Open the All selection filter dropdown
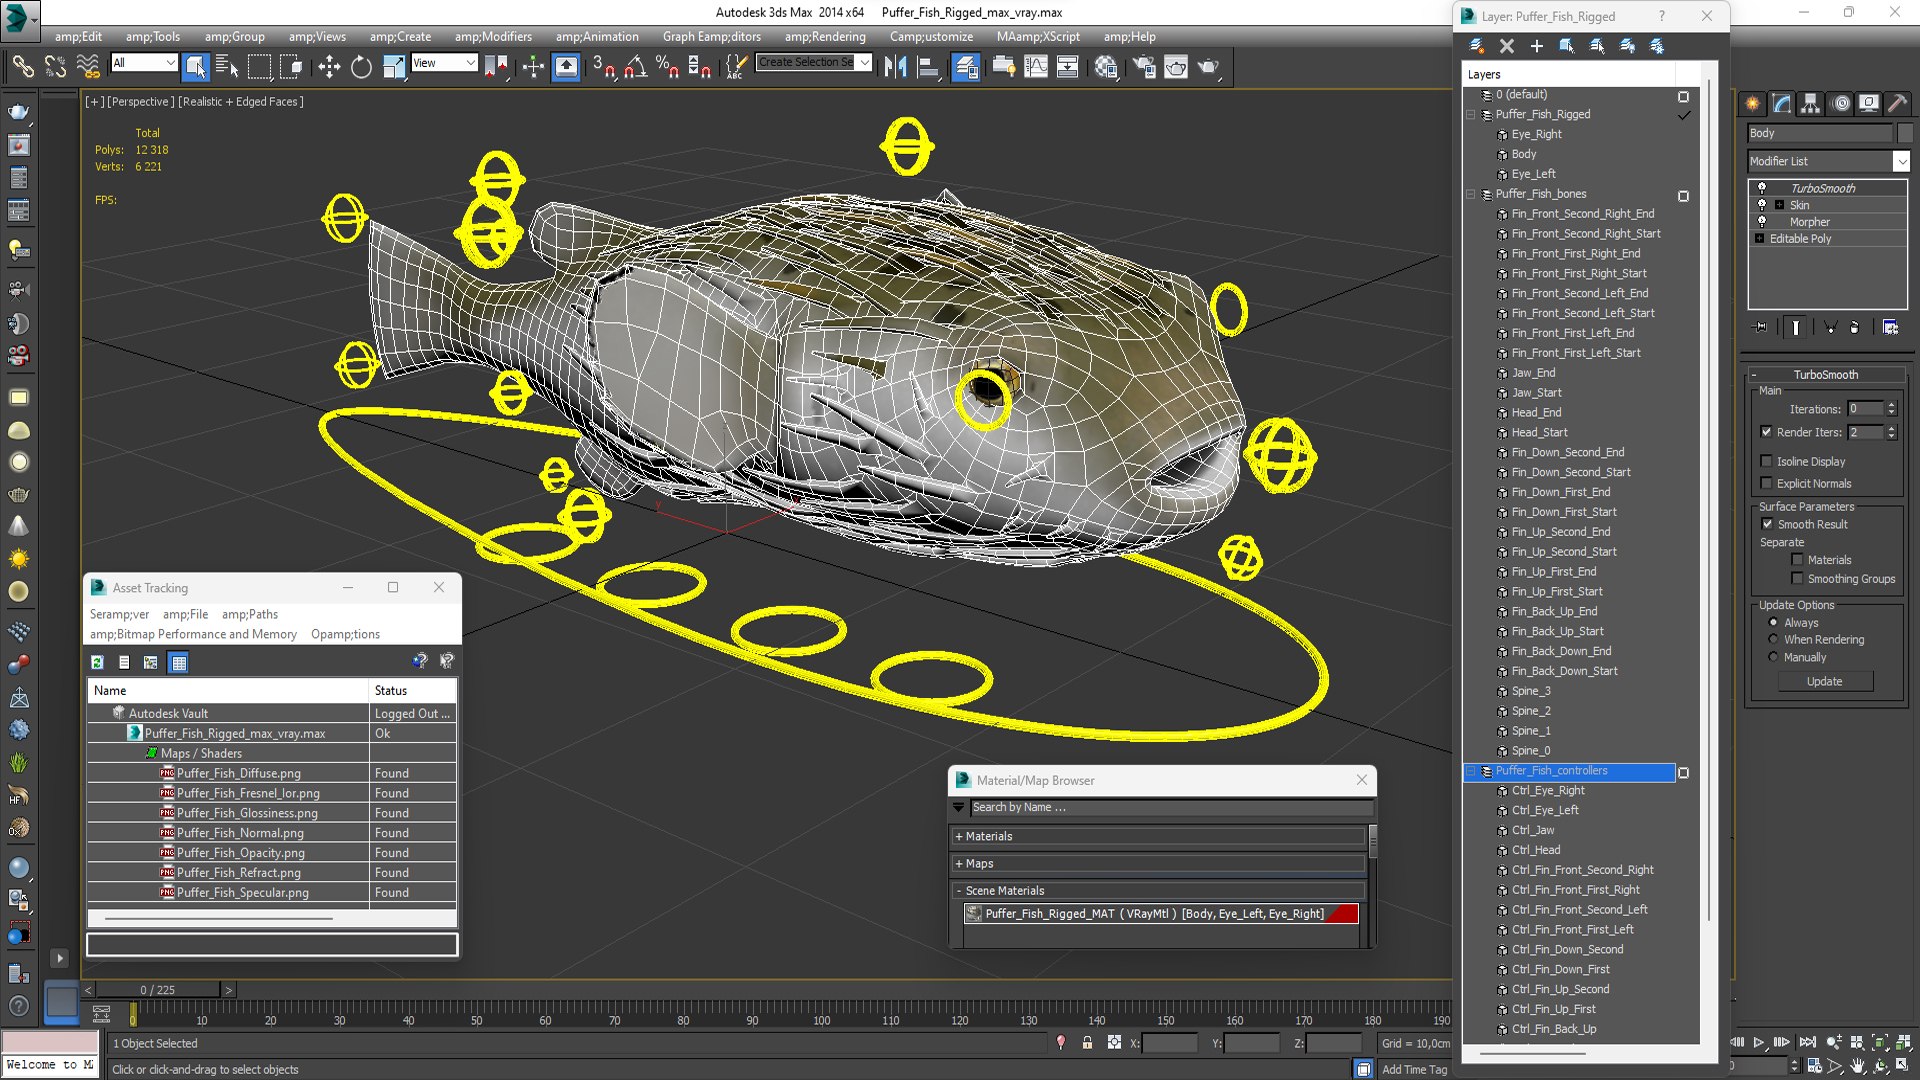Screen dimensions: 1920x1080 pos(143,63)
